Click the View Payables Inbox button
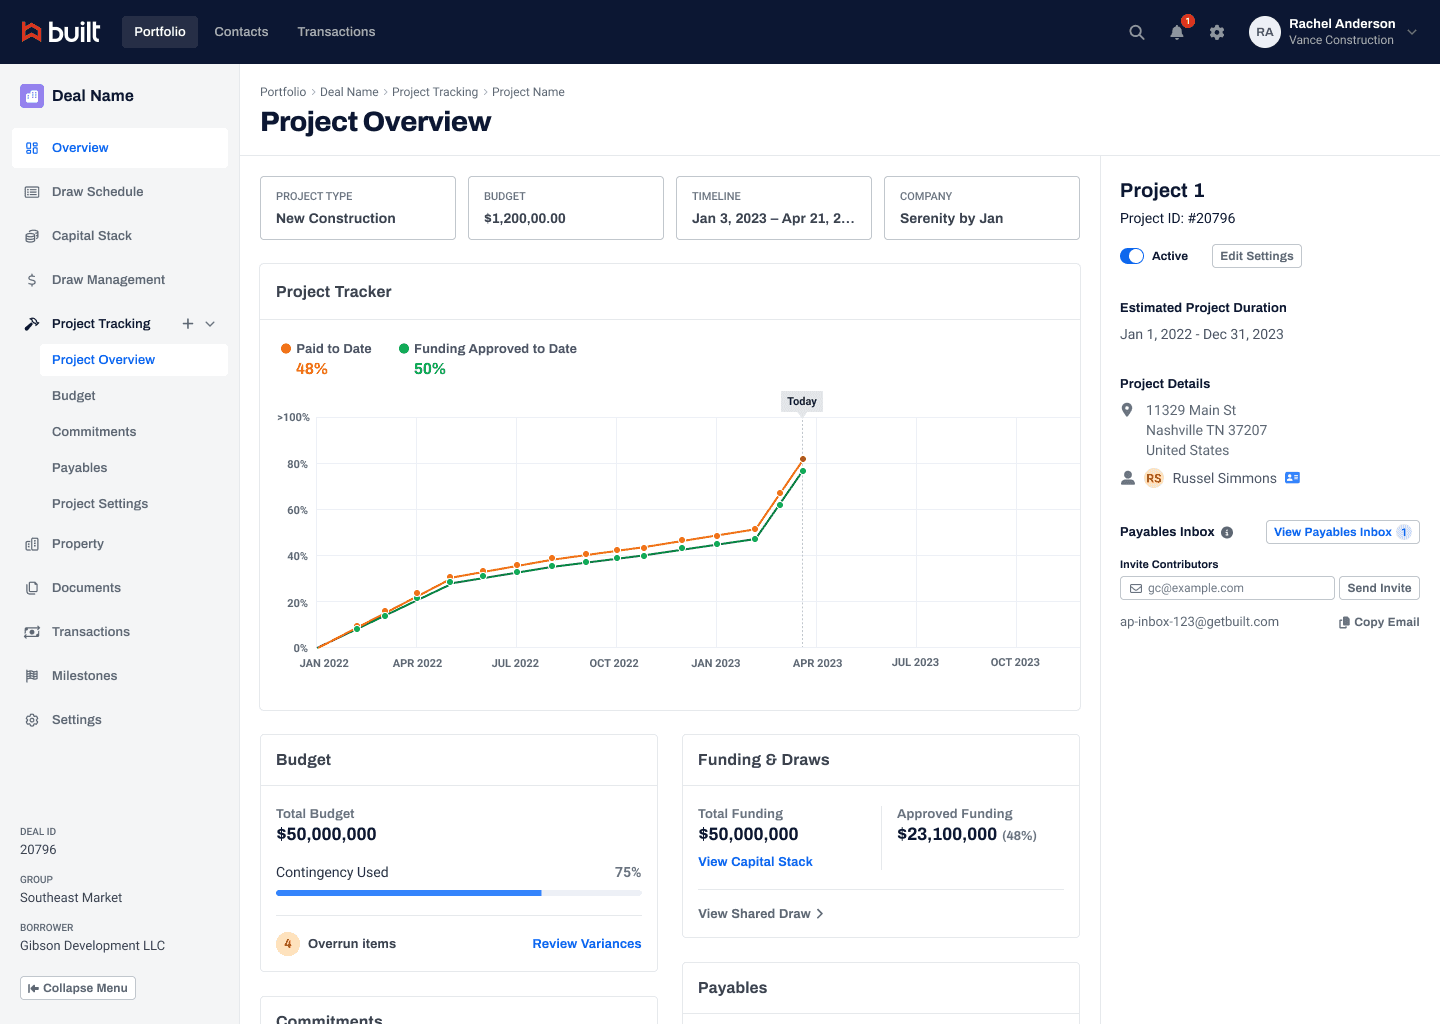1440x1024 pixels. (1343, 532)
